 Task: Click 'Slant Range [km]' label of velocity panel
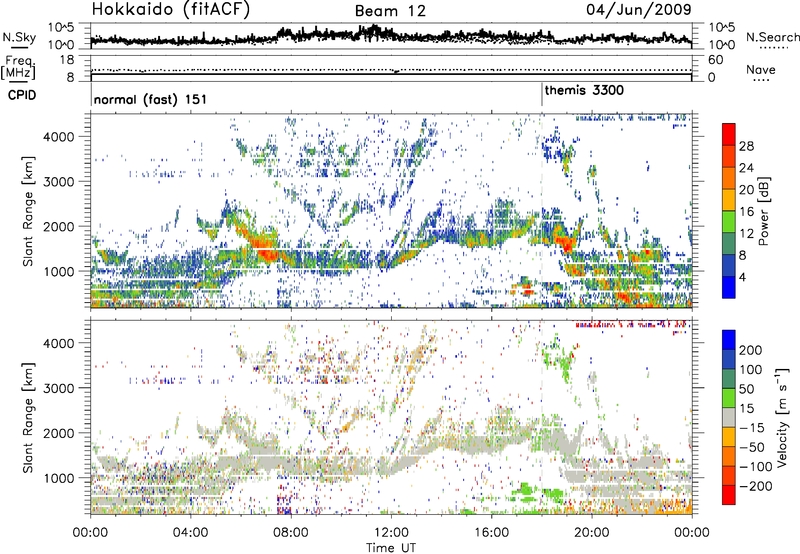(x=28, y=417)
